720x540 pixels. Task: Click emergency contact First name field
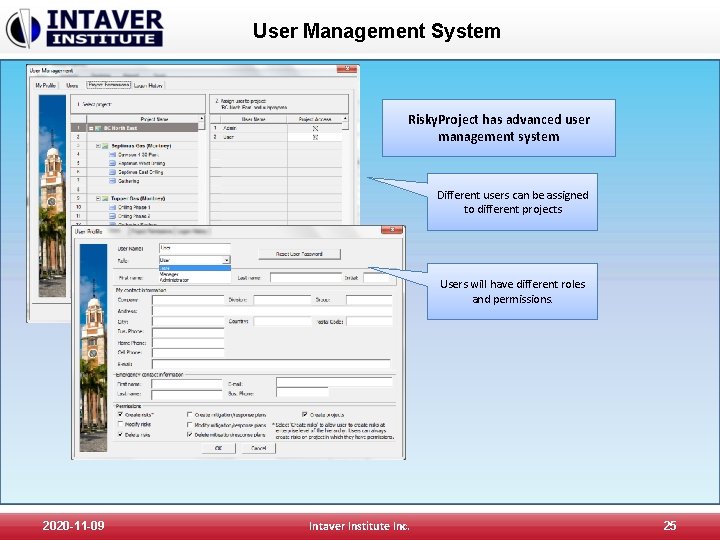click(x=187, y=384)
